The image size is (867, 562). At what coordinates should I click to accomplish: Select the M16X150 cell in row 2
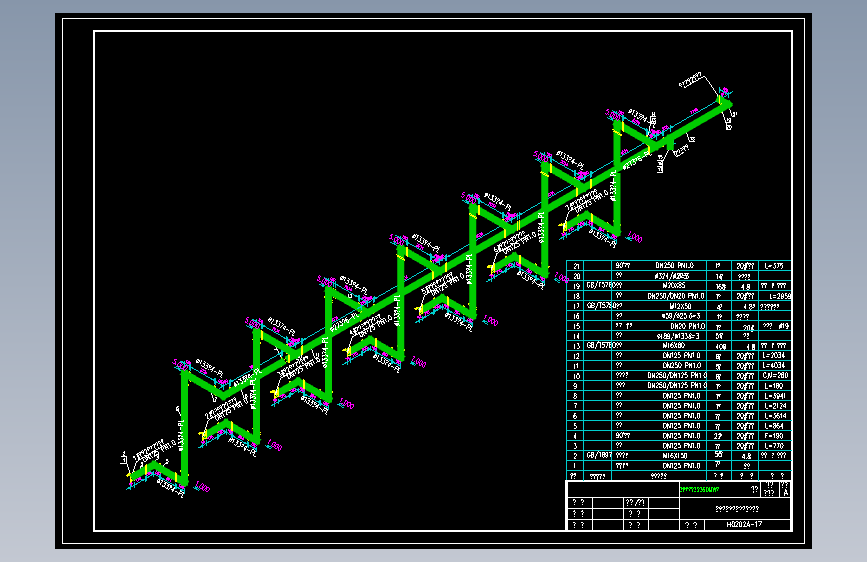click(x=675, y=456)
